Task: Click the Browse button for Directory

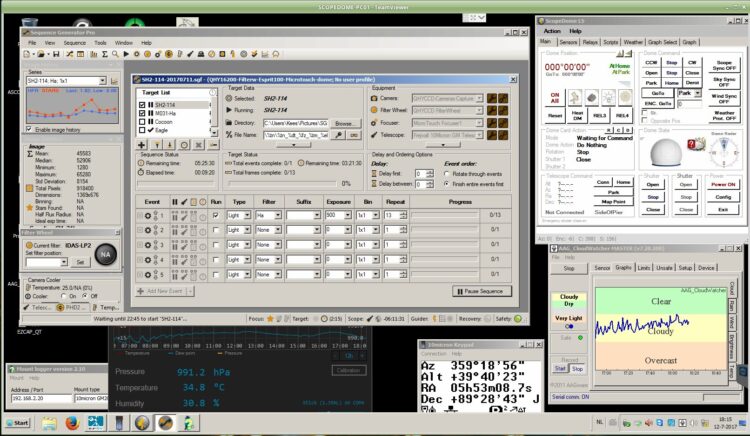Action: pyautogui.click(x=344, y=123)
